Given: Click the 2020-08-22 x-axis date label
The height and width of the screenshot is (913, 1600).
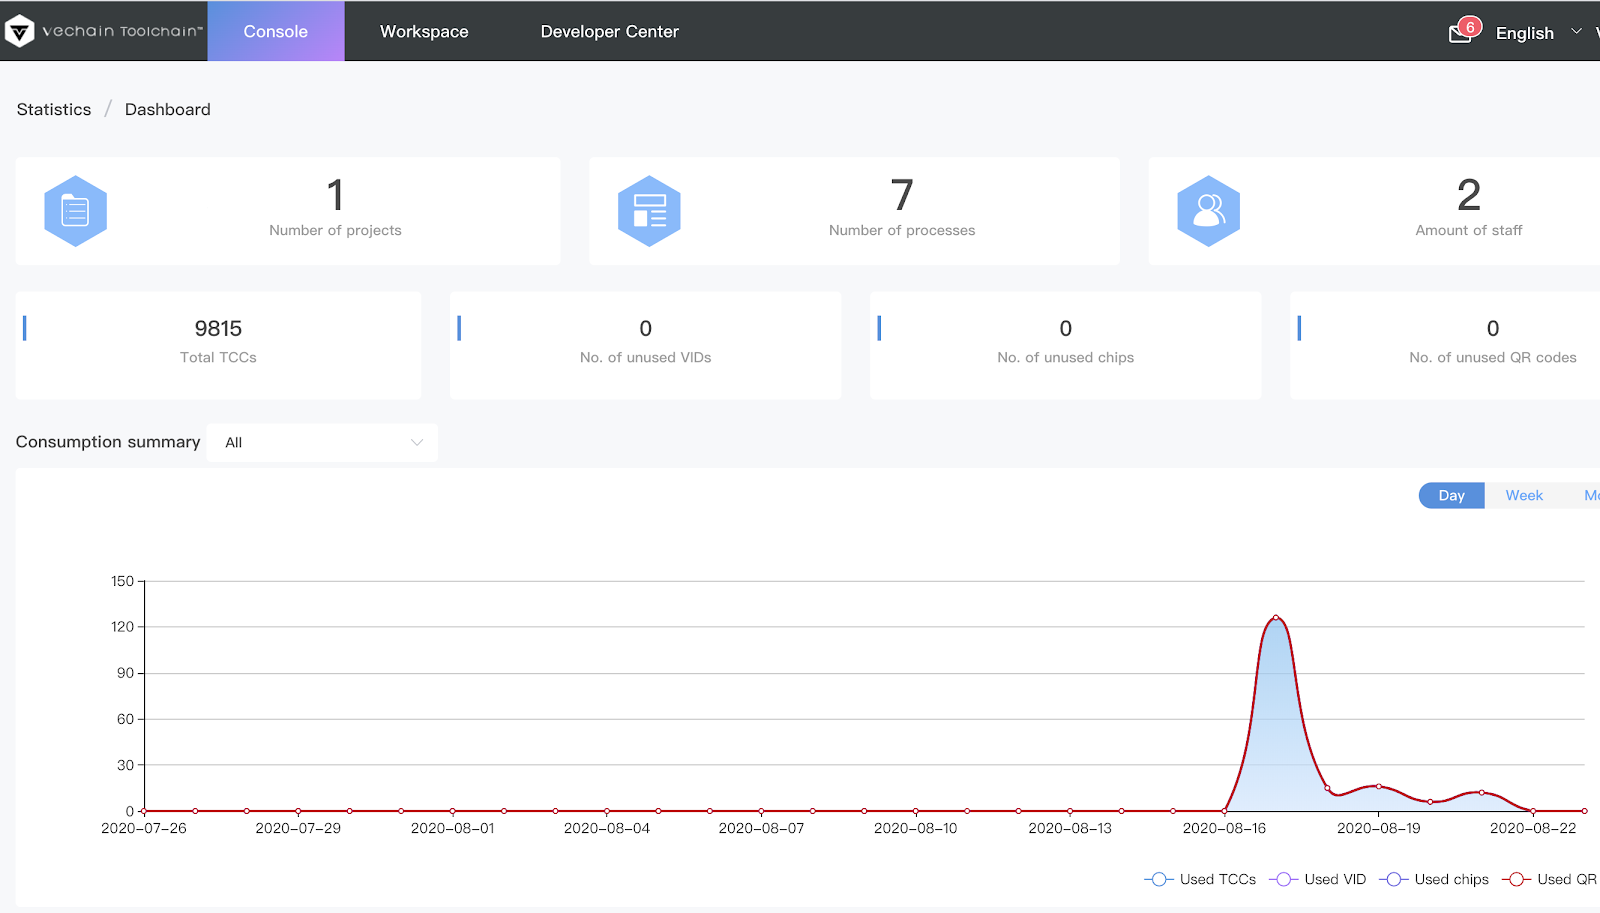Looking at the screenshot, I should 1533,828.
